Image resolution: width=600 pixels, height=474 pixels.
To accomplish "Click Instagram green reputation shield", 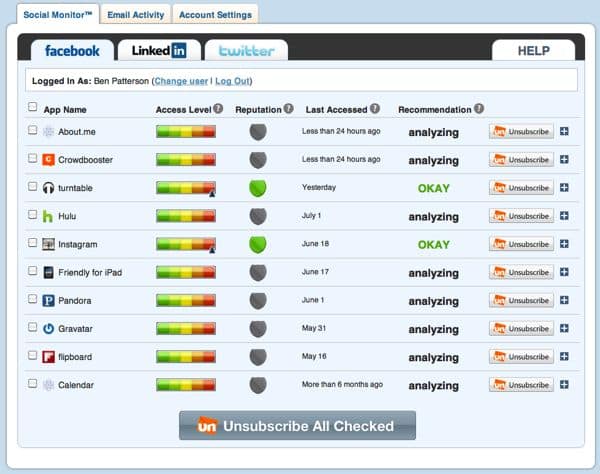I will [258, 244].
